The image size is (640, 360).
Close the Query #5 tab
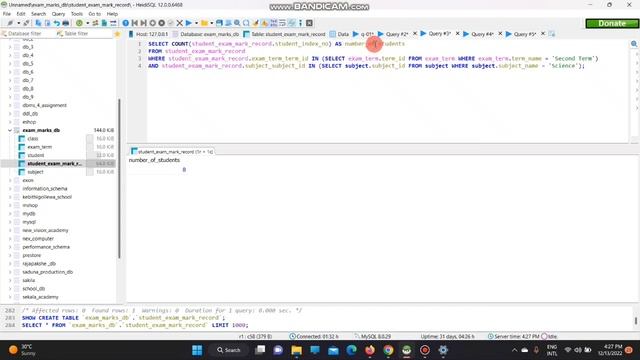pos(543,33)
